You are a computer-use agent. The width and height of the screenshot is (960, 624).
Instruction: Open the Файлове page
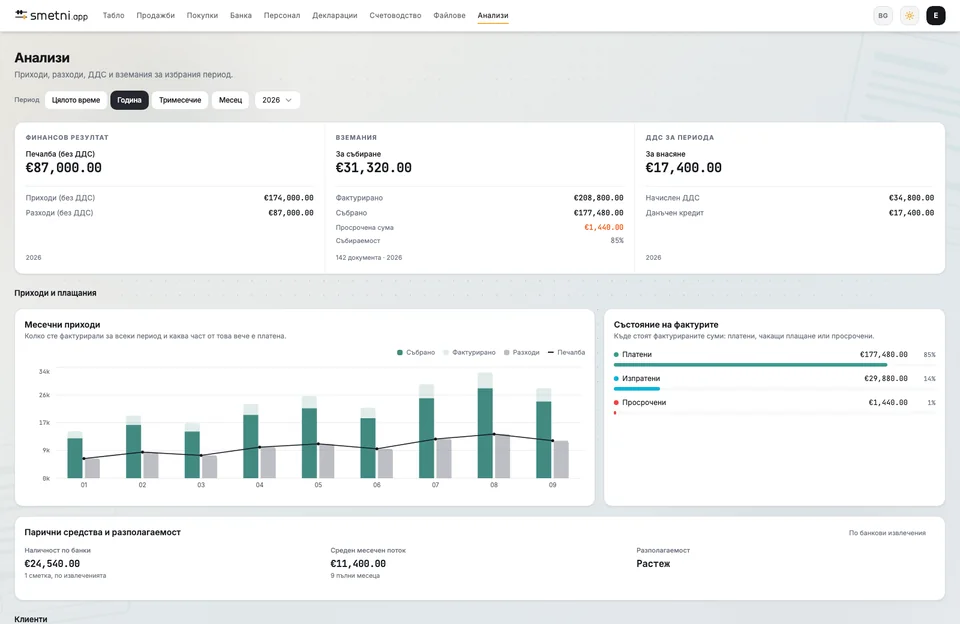tap(449, 15)
